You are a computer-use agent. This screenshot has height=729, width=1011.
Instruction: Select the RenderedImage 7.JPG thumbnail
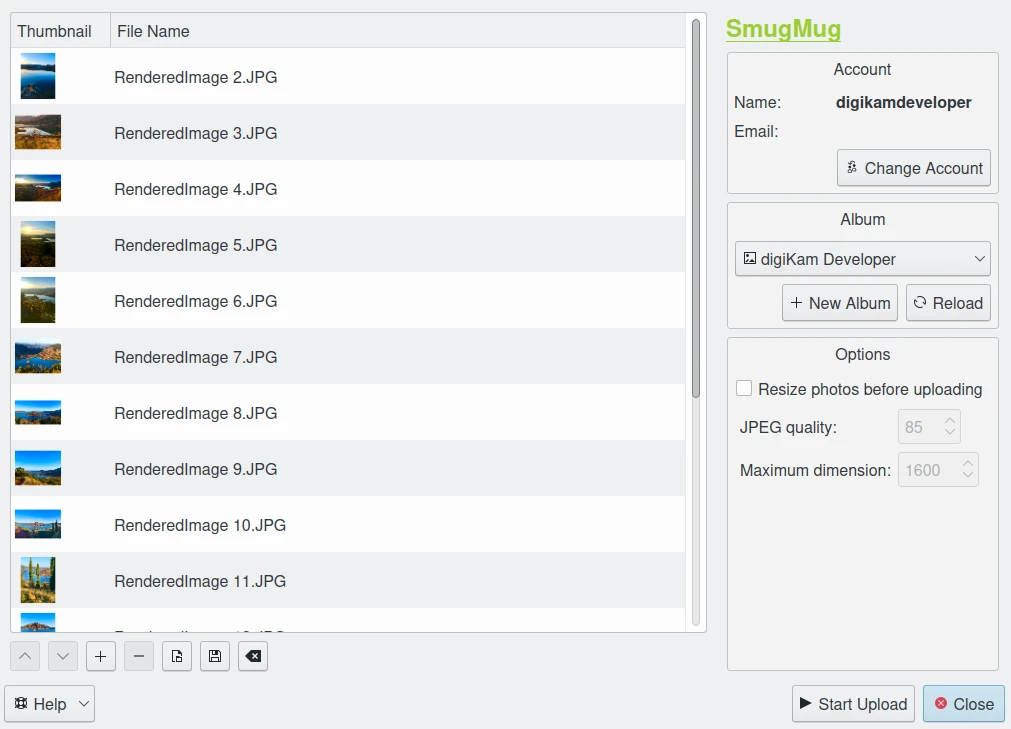coord(38,357)
